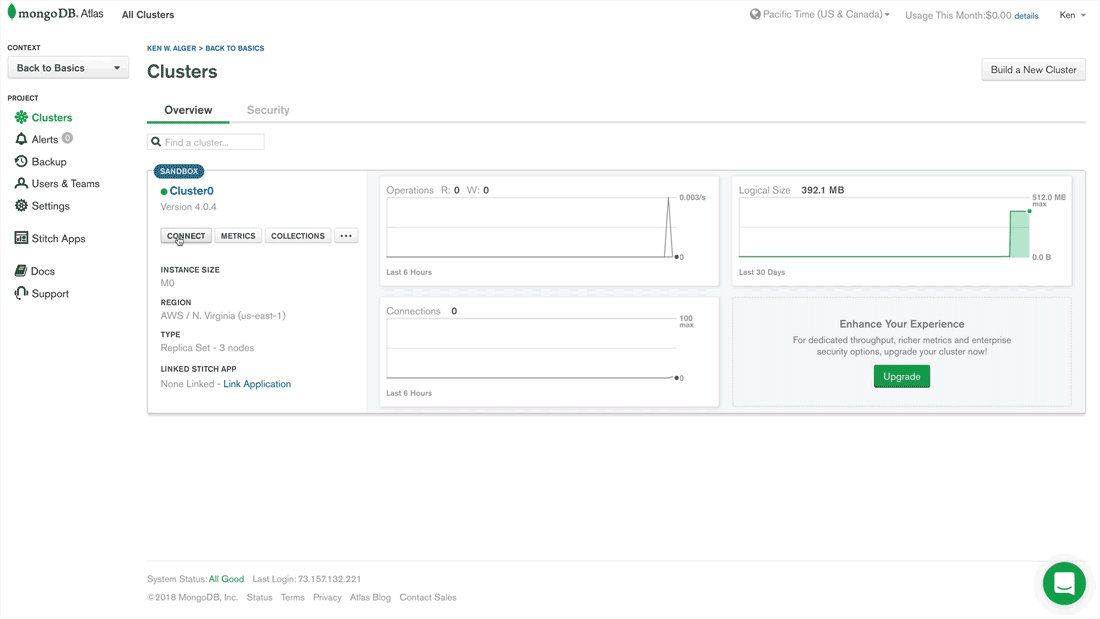
Task: Open the Back to Basics context dropdown
Action: pyautogui.click(x=68, y=68)
